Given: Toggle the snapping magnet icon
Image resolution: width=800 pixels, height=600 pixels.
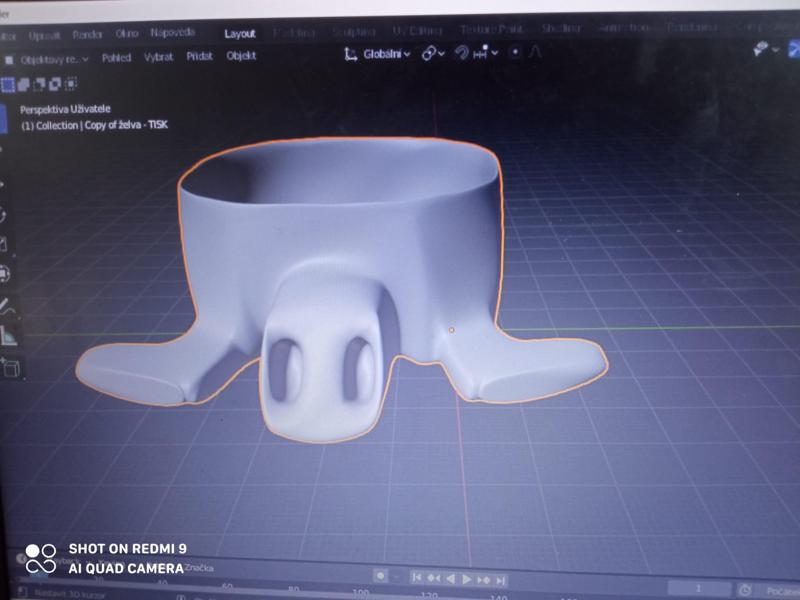Looking at the screenshot, I should [463, 53].
